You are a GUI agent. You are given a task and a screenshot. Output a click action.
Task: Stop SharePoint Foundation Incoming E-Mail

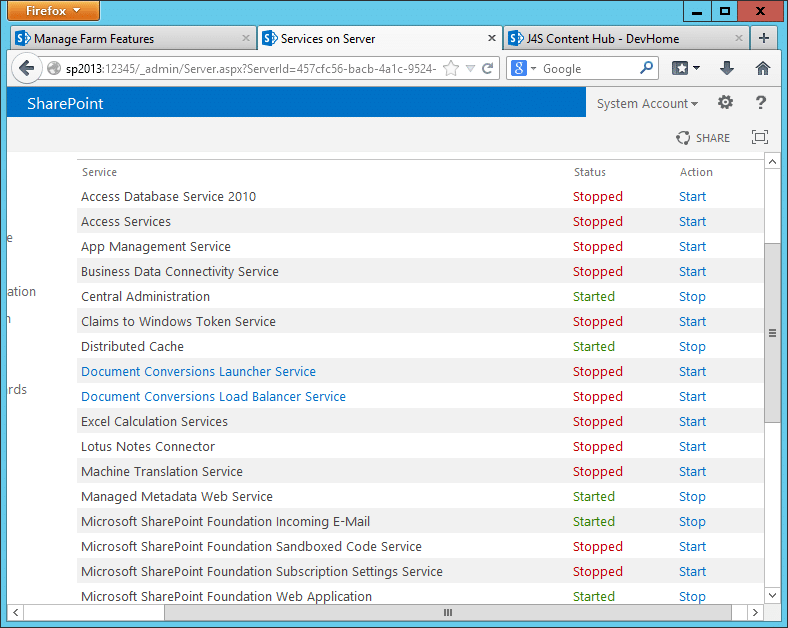coord(692,521)
